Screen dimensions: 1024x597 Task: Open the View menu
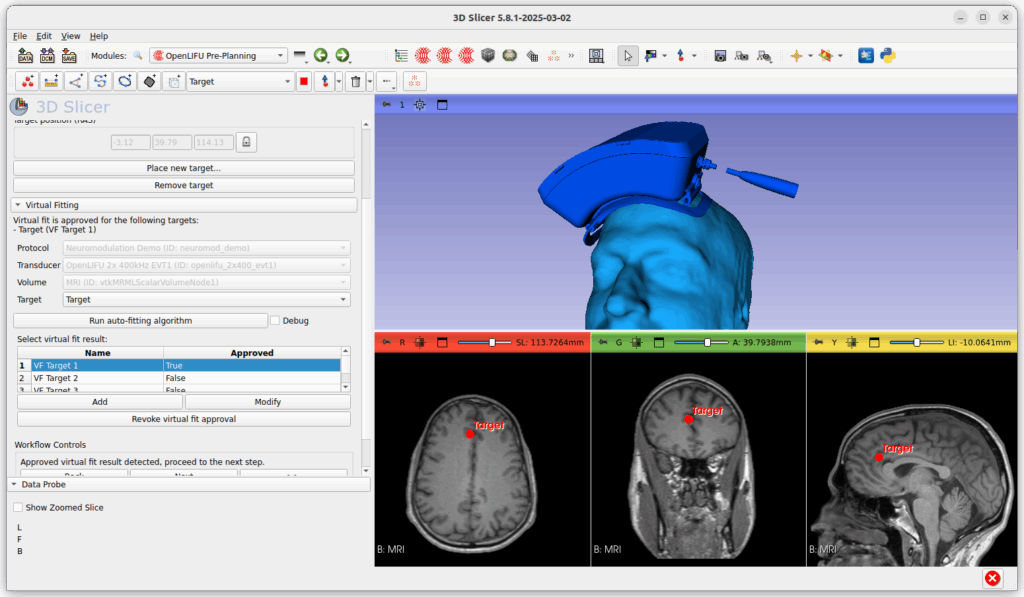tap(71, 36)
